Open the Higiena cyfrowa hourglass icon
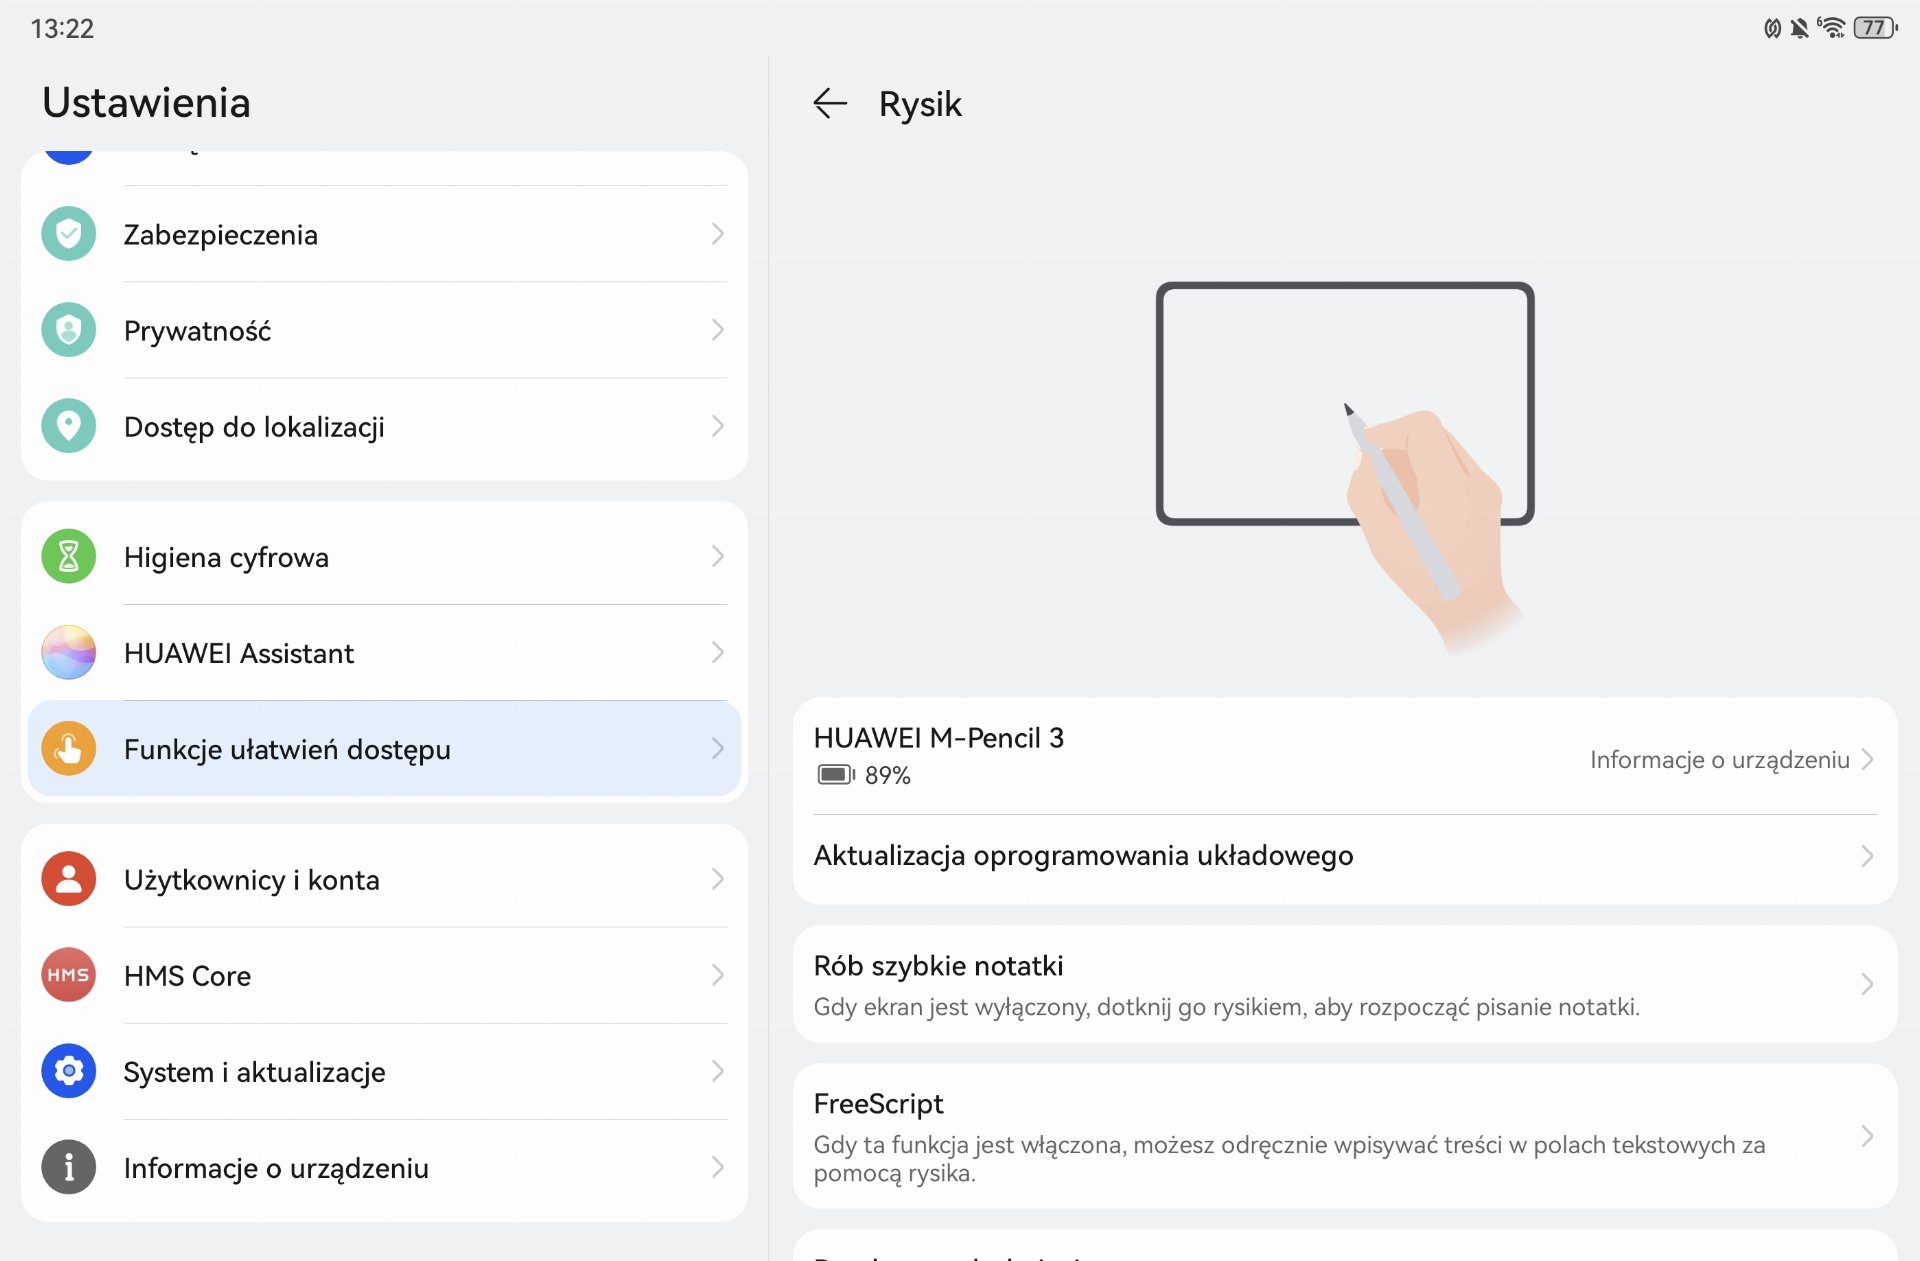 [x=69, y=556]
